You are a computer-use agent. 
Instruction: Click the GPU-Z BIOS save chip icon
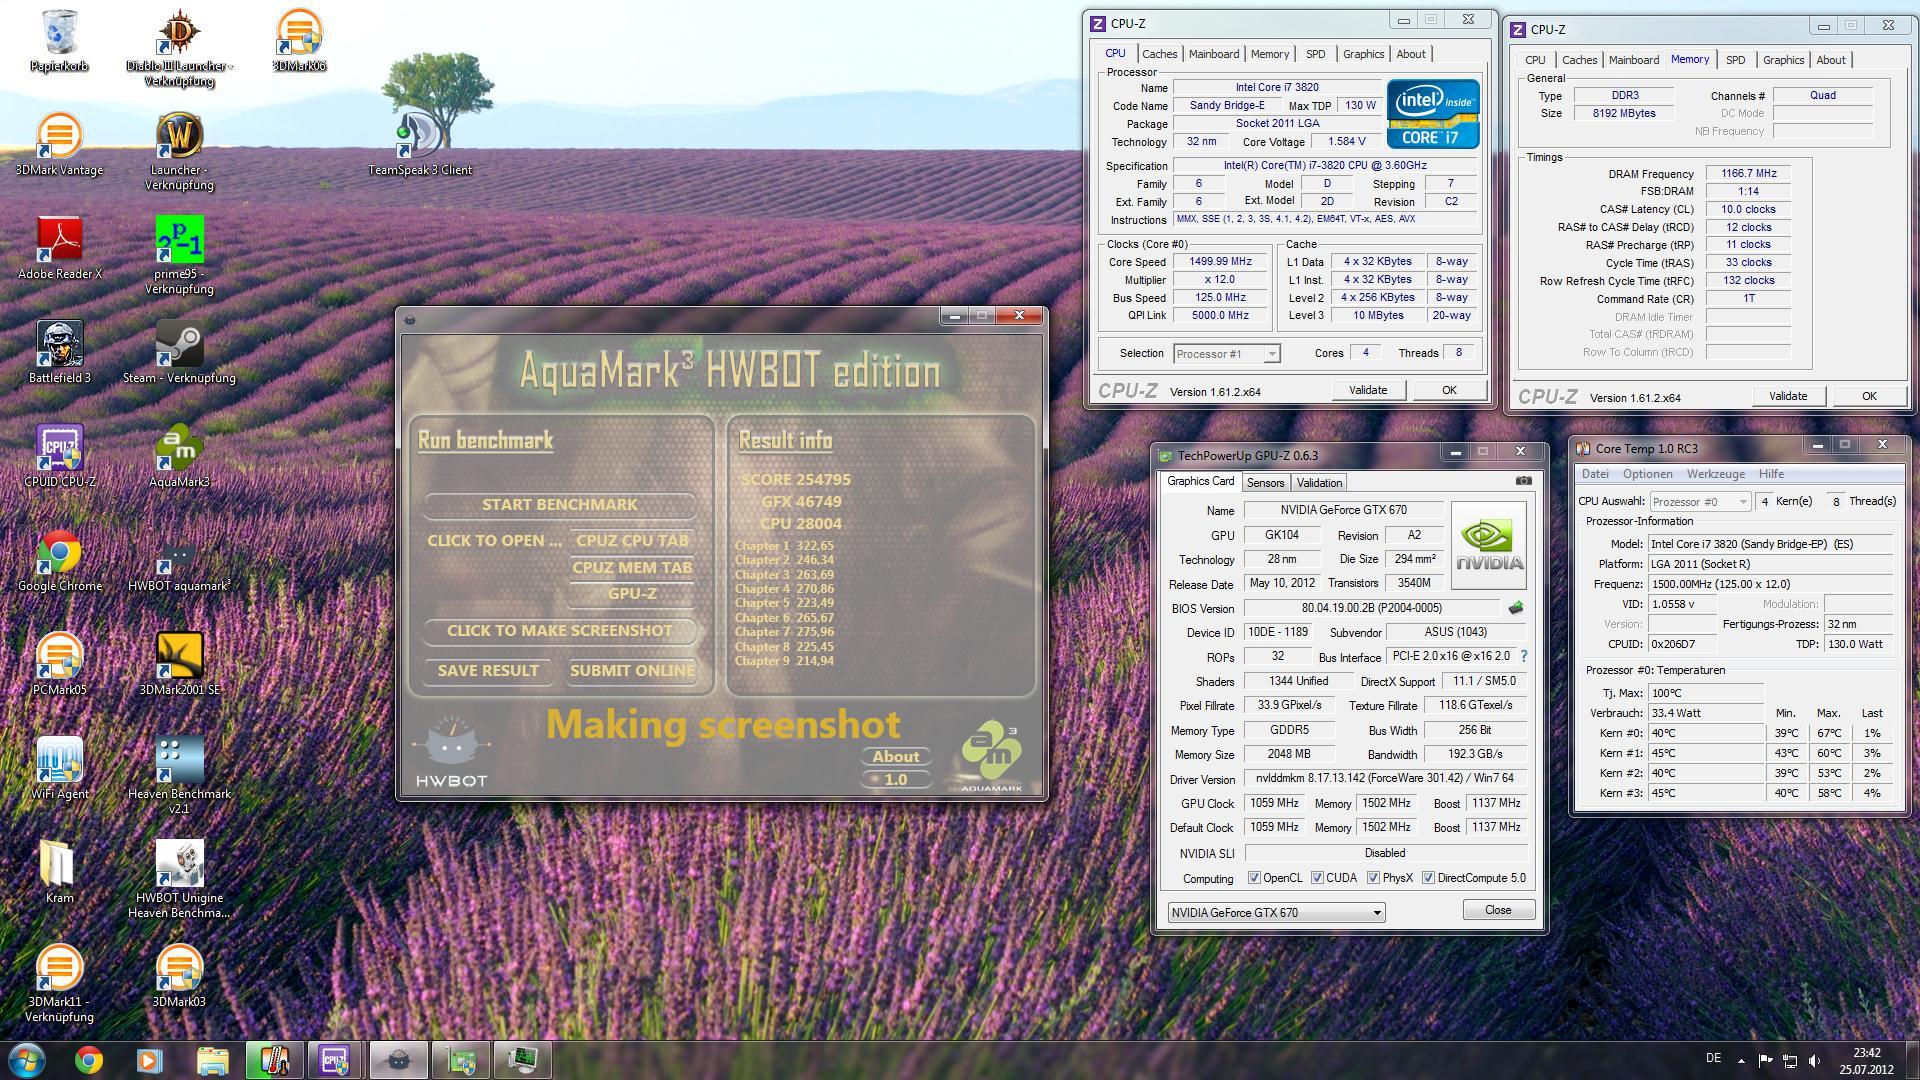1516,608
